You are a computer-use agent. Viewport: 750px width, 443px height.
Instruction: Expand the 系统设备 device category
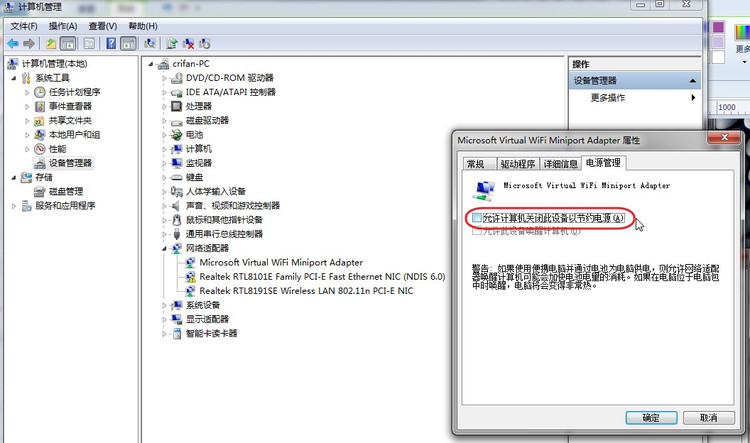click(x=164, y=305)
